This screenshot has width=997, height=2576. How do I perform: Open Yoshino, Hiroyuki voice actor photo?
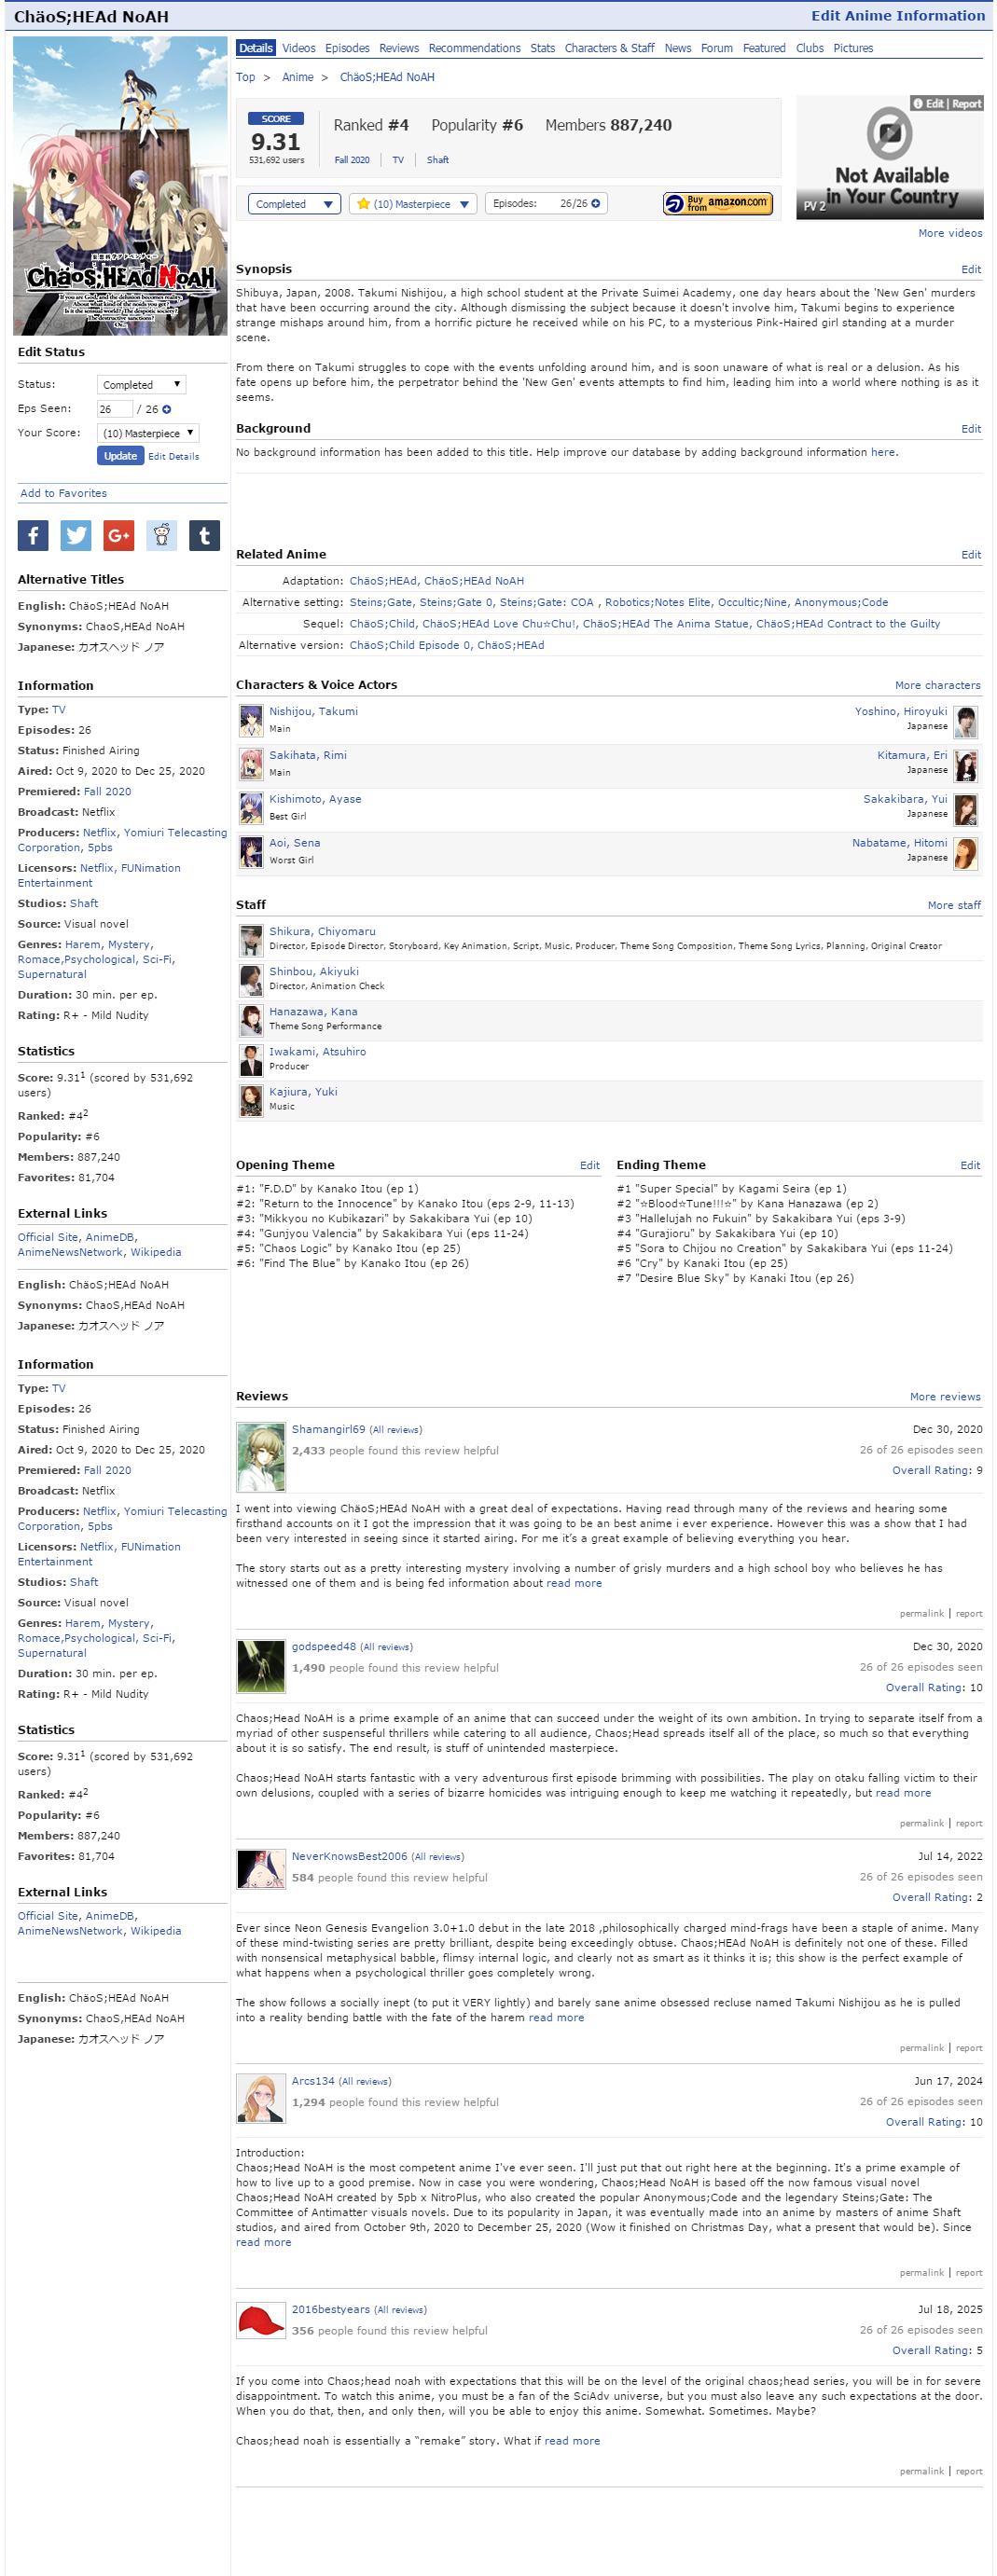(x=966, y=721)
